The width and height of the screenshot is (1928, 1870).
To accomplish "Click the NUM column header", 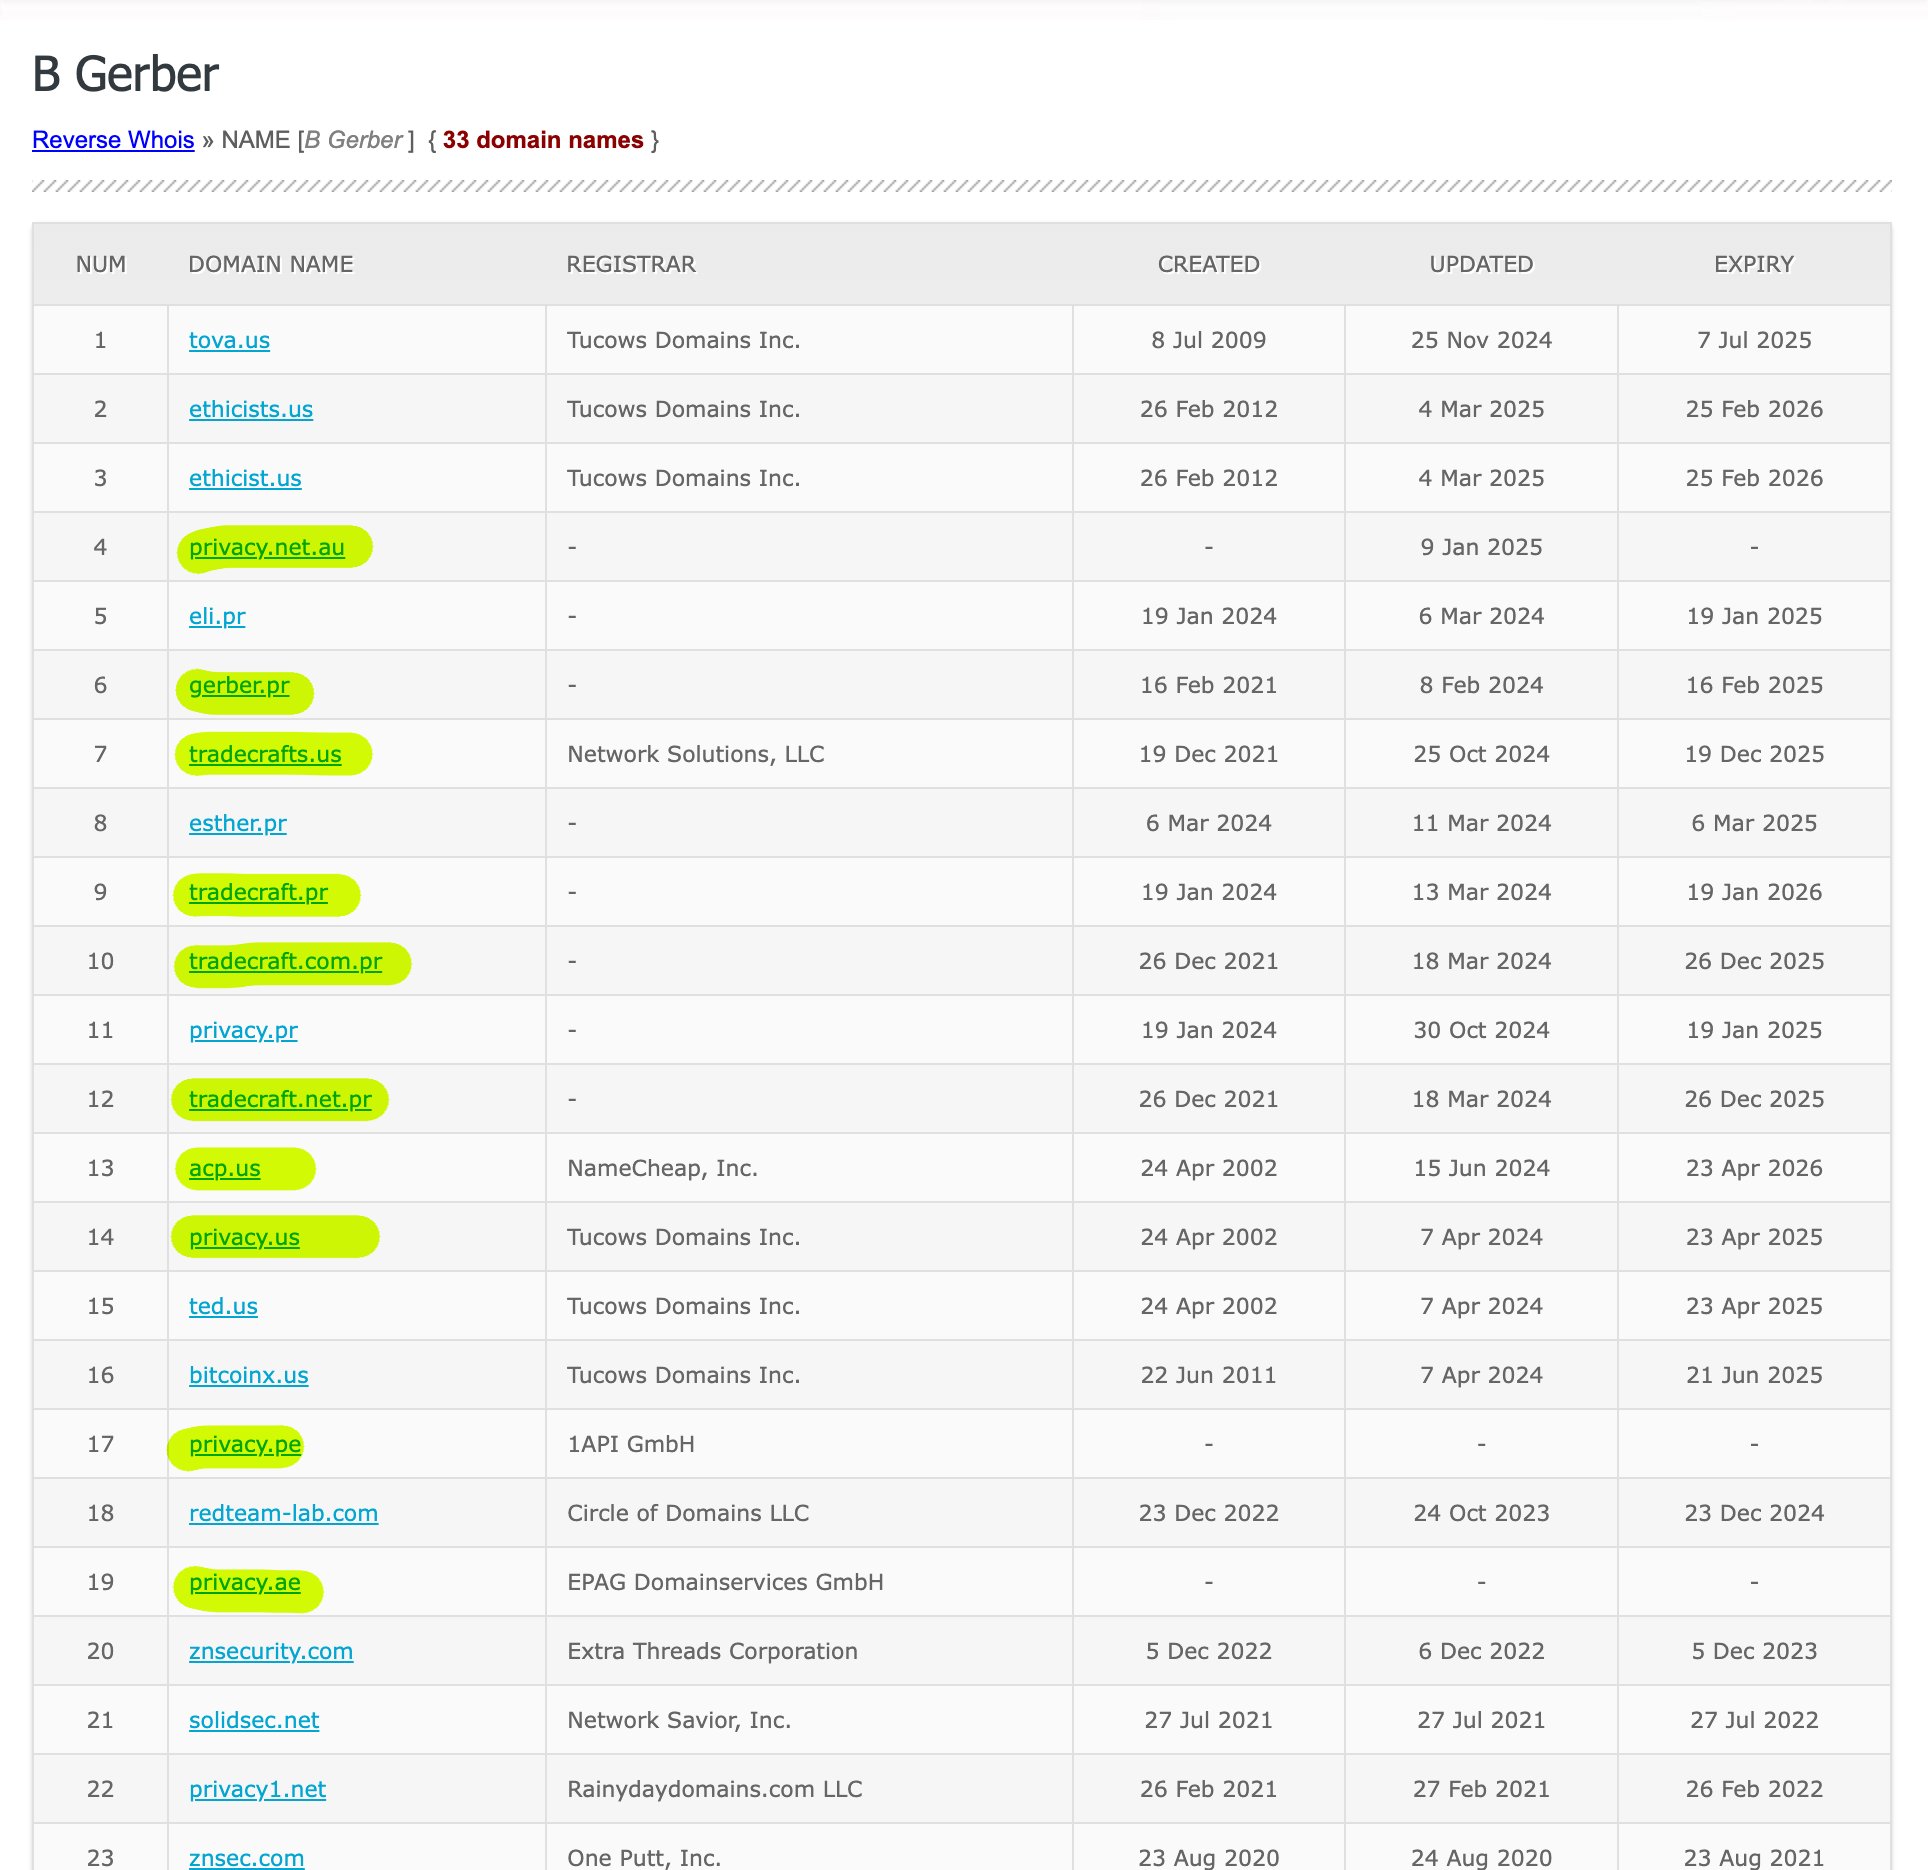I will [x=101, y=264].
